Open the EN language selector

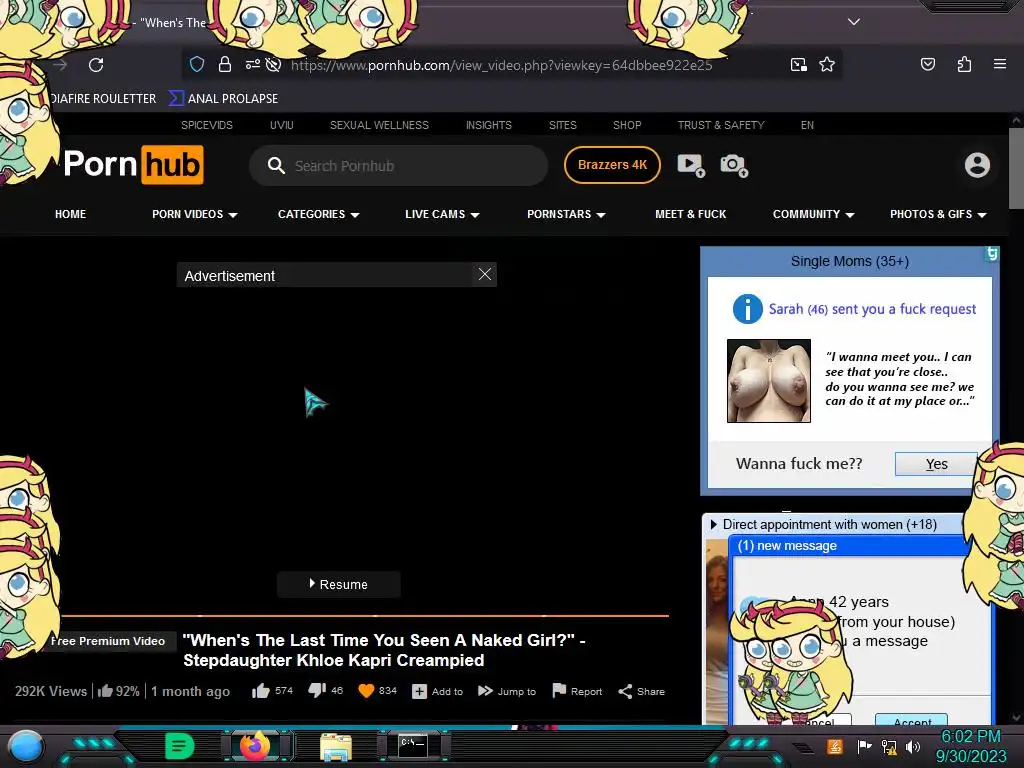807,125
